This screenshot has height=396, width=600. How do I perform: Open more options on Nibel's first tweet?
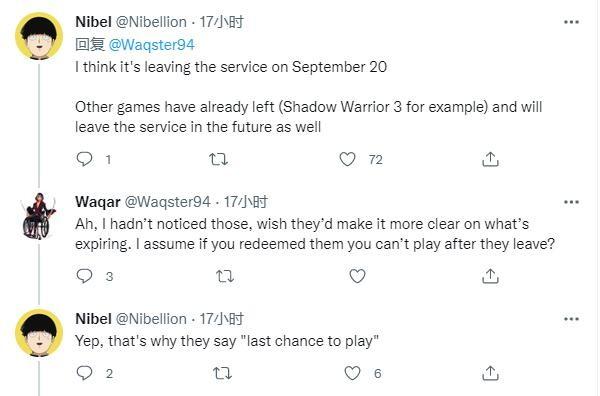(x=571, y=22)
